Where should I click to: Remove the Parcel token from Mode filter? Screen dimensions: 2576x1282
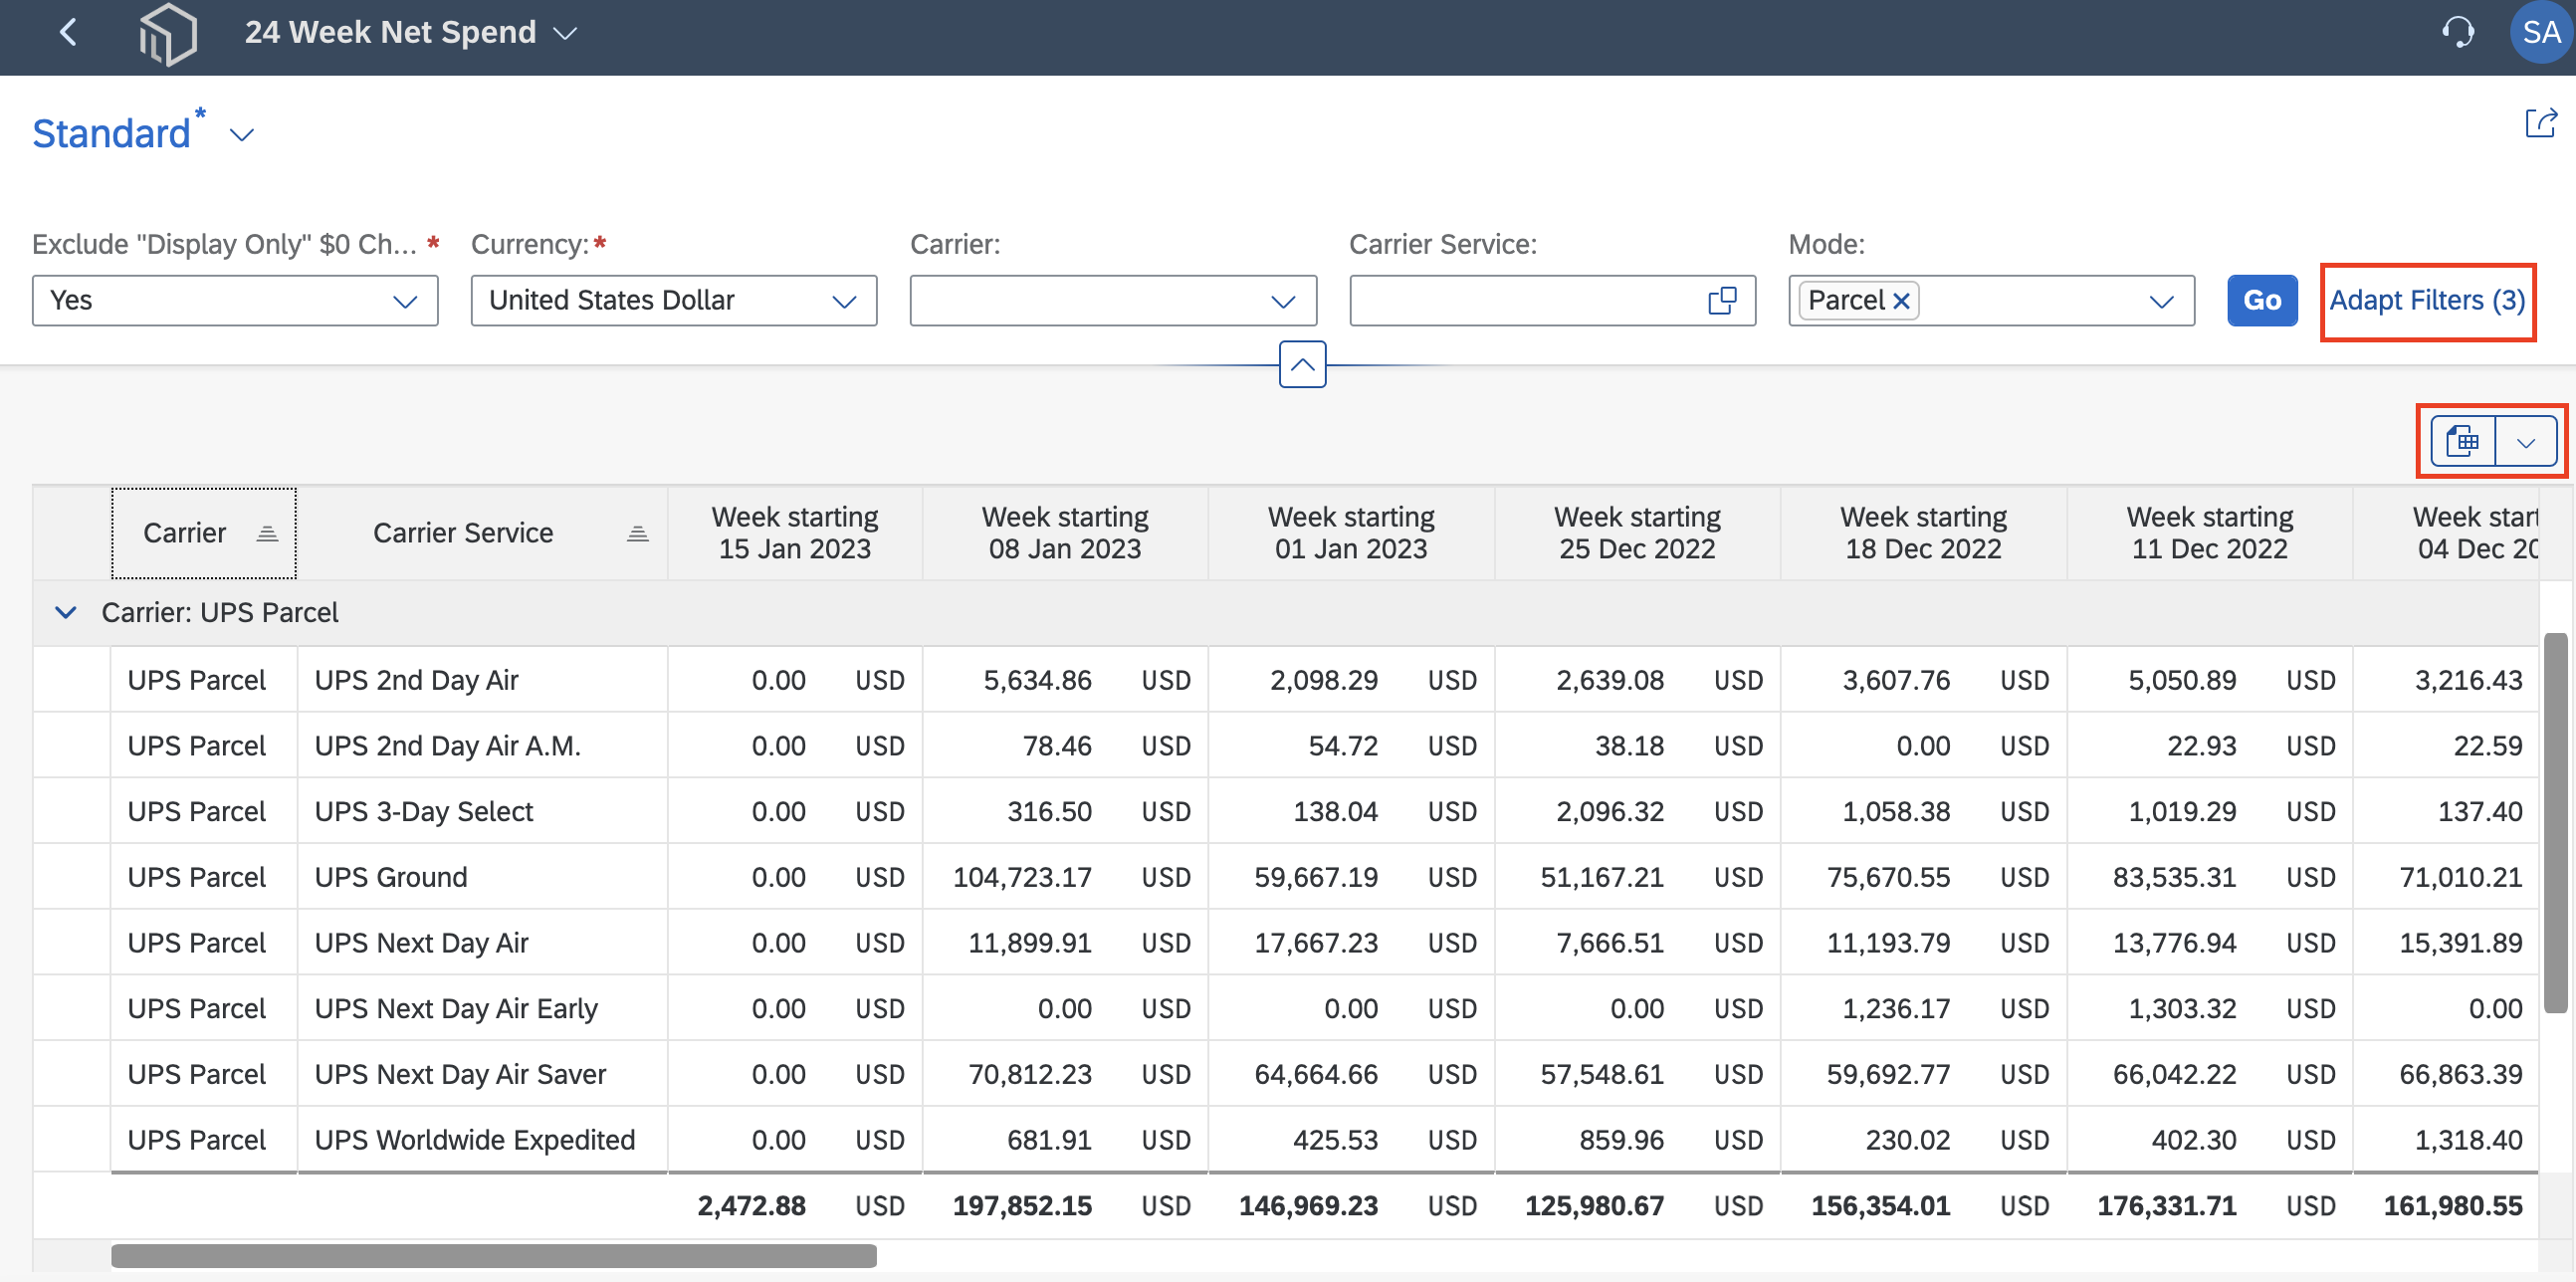coord(1901,300)
